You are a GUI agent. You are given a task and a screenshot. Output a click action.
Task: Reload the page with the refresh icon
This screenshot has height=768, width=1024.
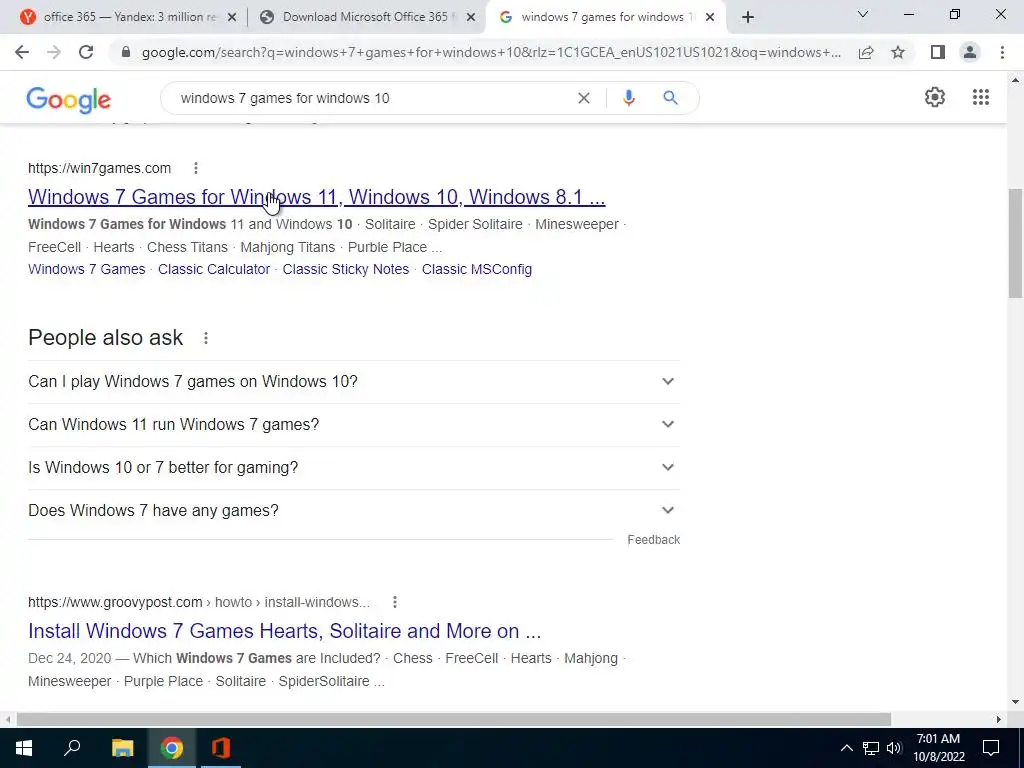coord(86,52)
